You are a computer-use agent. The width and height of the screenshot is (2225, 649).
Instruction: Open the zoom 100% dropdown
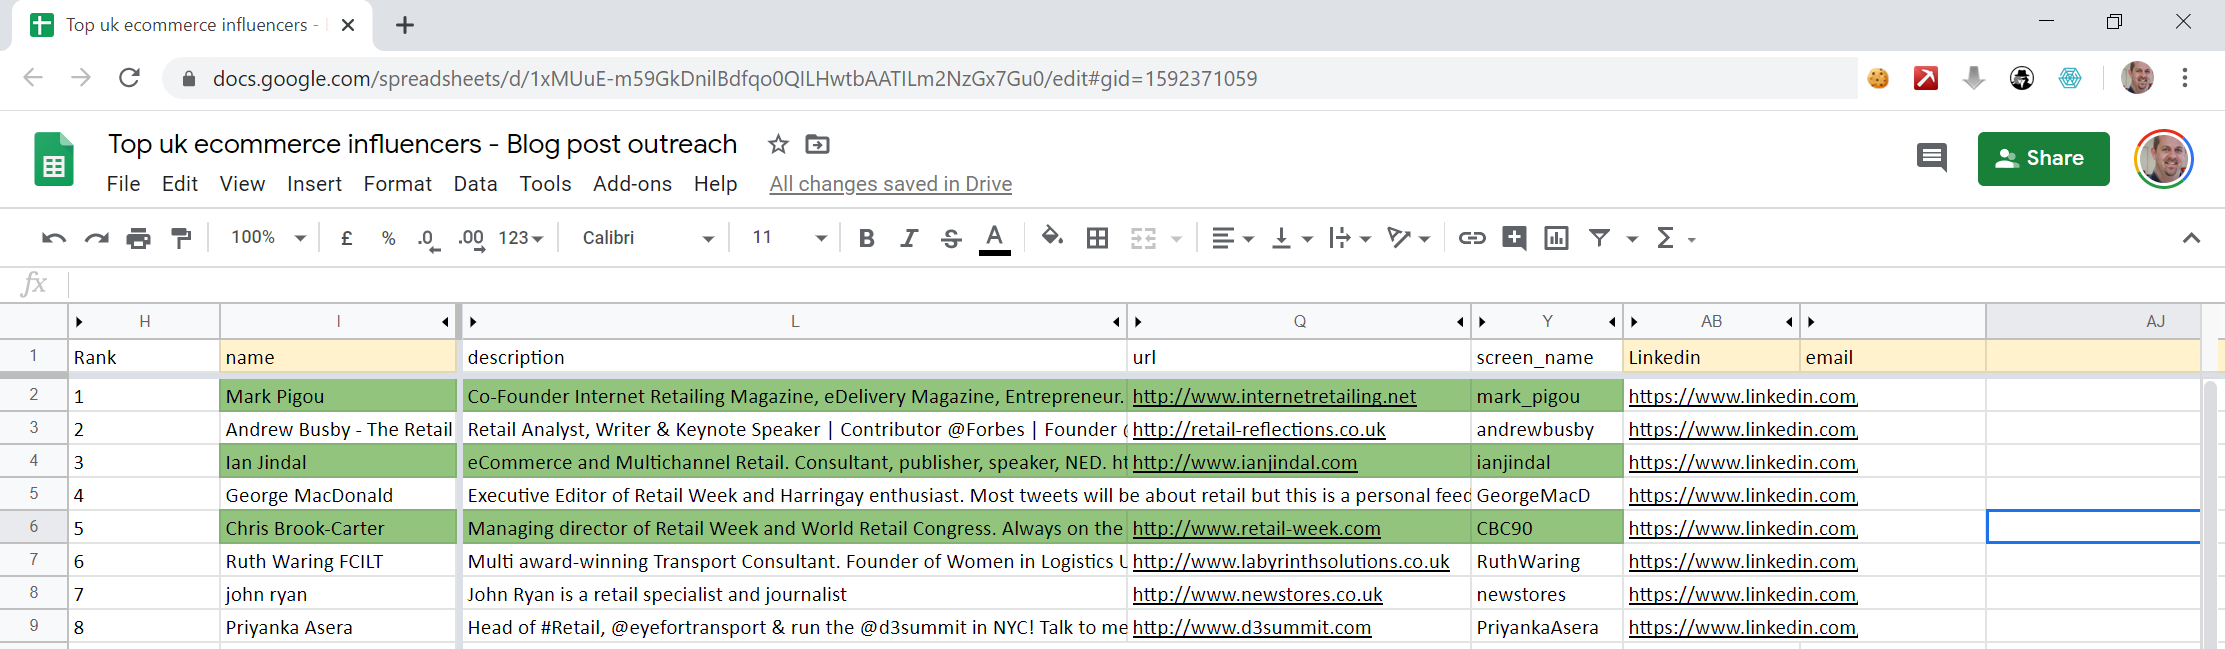tap(268, 238)
